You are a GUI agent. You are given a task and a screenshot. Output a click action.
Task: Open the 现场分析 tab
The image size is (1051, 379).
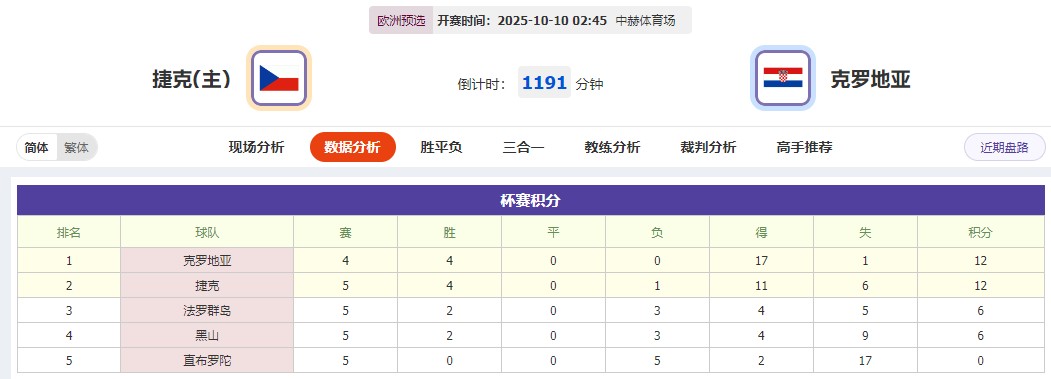click(257, 148)
